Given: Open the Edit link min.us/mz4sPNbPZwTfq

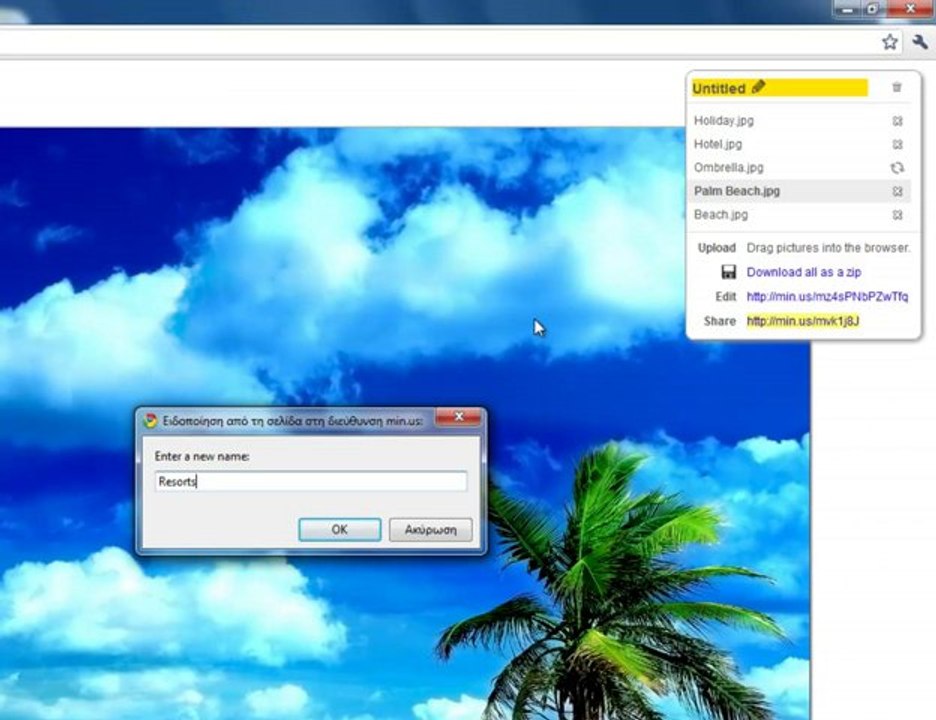Looking at the screenshot, I should (827, 297).
